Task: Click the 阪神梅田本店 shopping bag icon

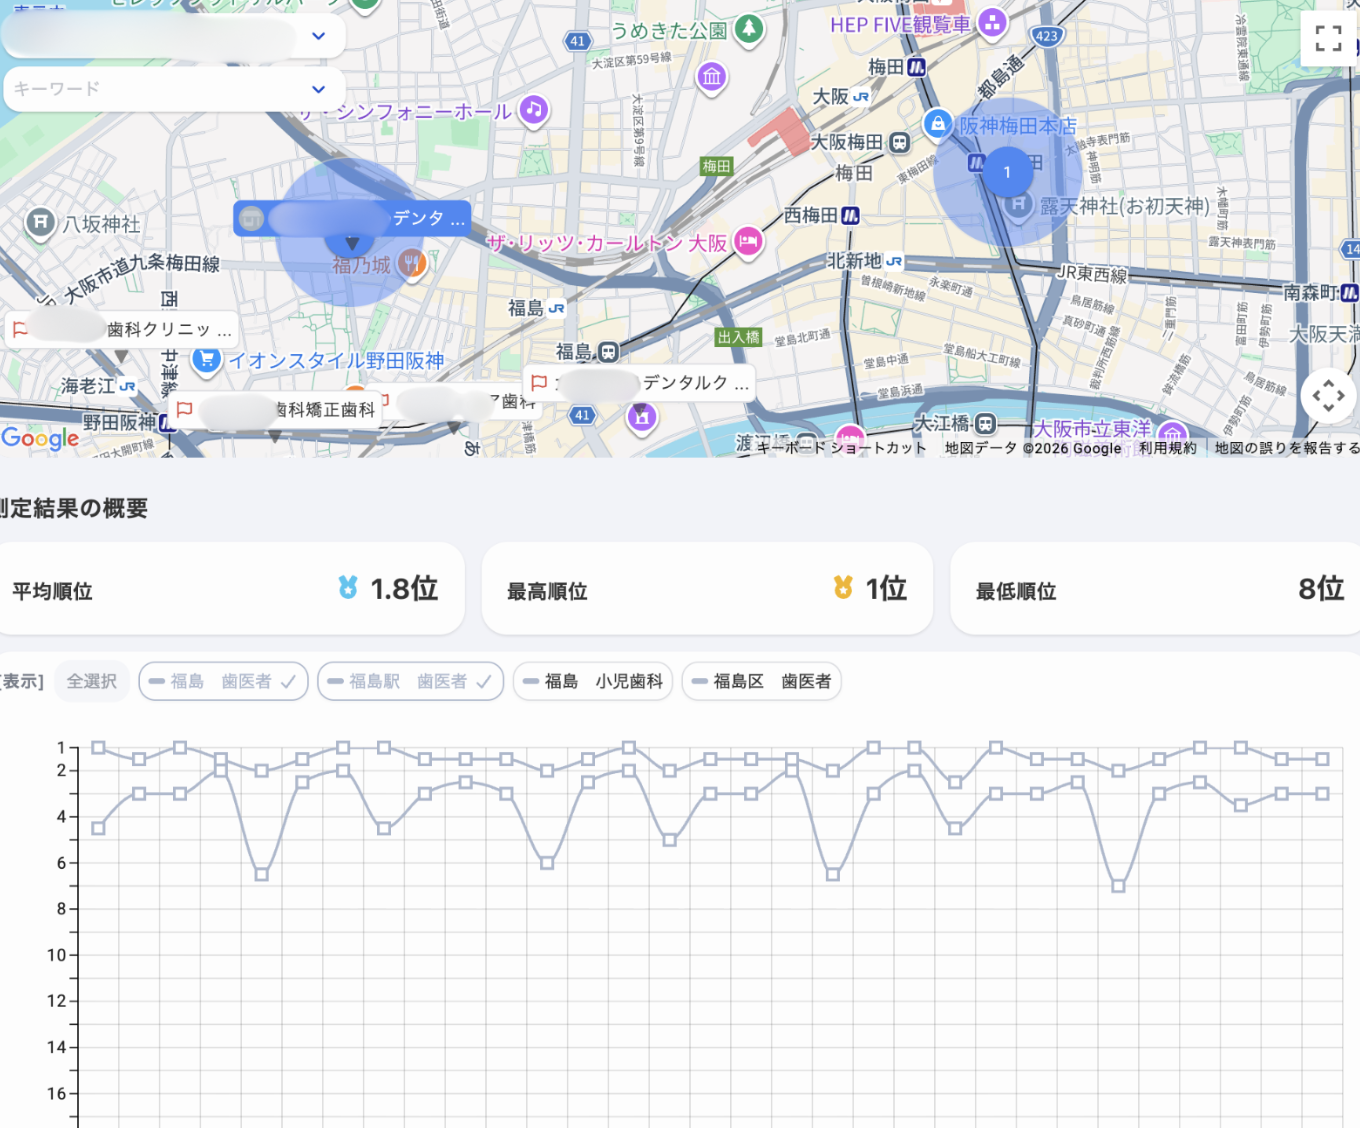Action: tap(937, 124)
